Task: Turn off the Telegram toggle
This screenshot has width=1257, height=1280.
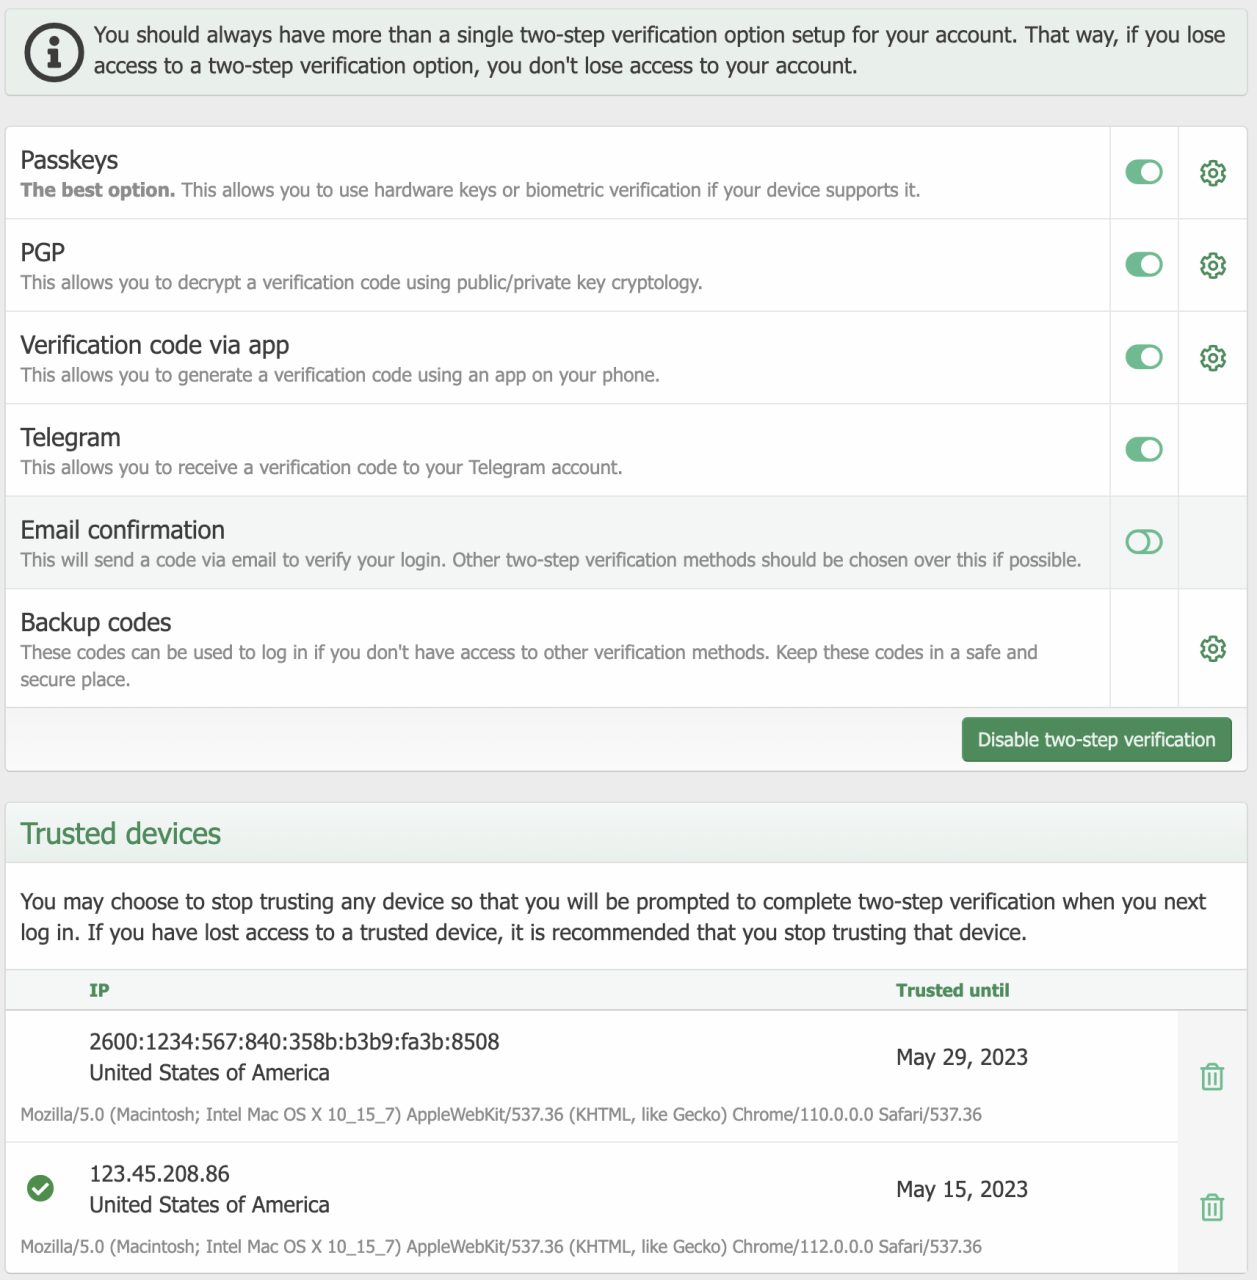Action: (x=1144, y=450)
